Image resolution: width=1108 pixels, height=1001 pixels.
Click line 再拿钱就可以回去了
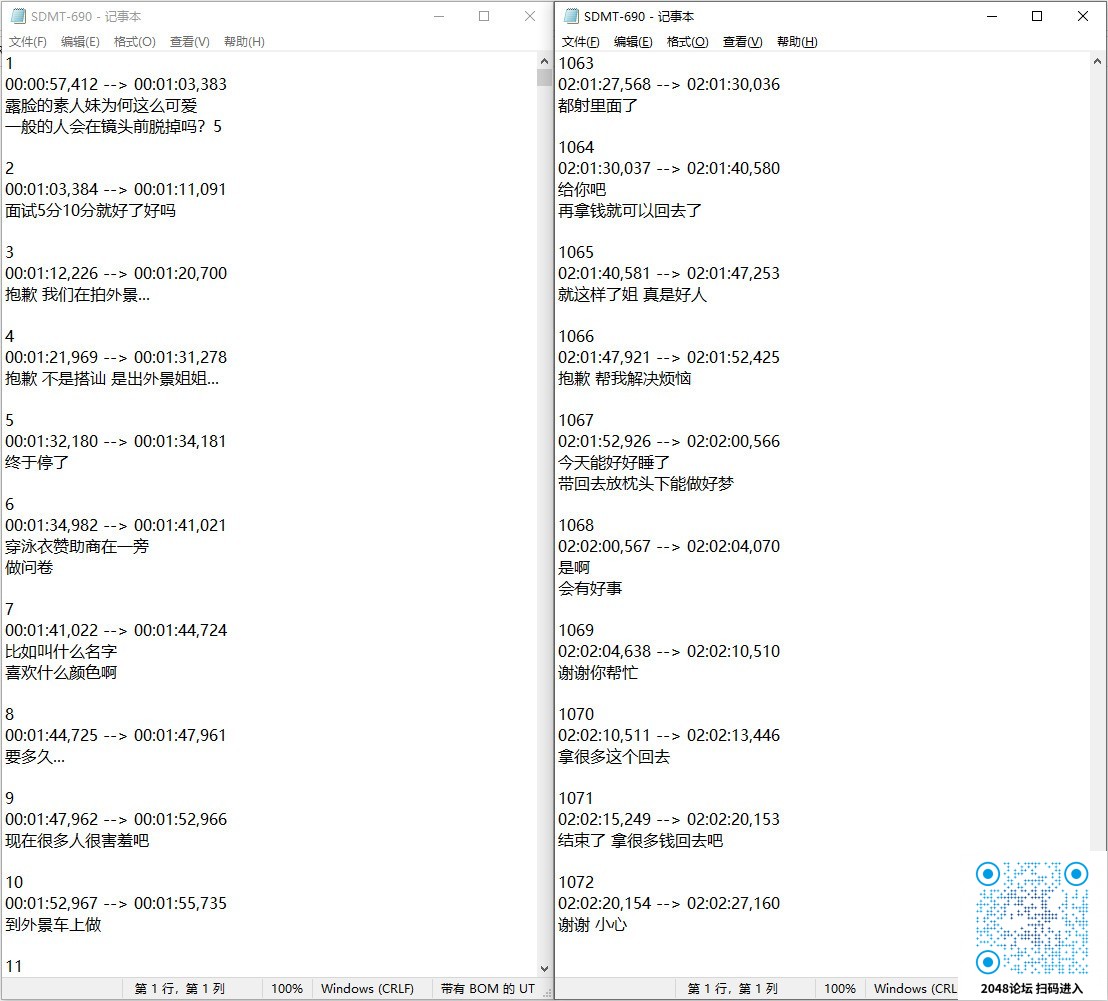pyautogui.click(x=630, y=211)
